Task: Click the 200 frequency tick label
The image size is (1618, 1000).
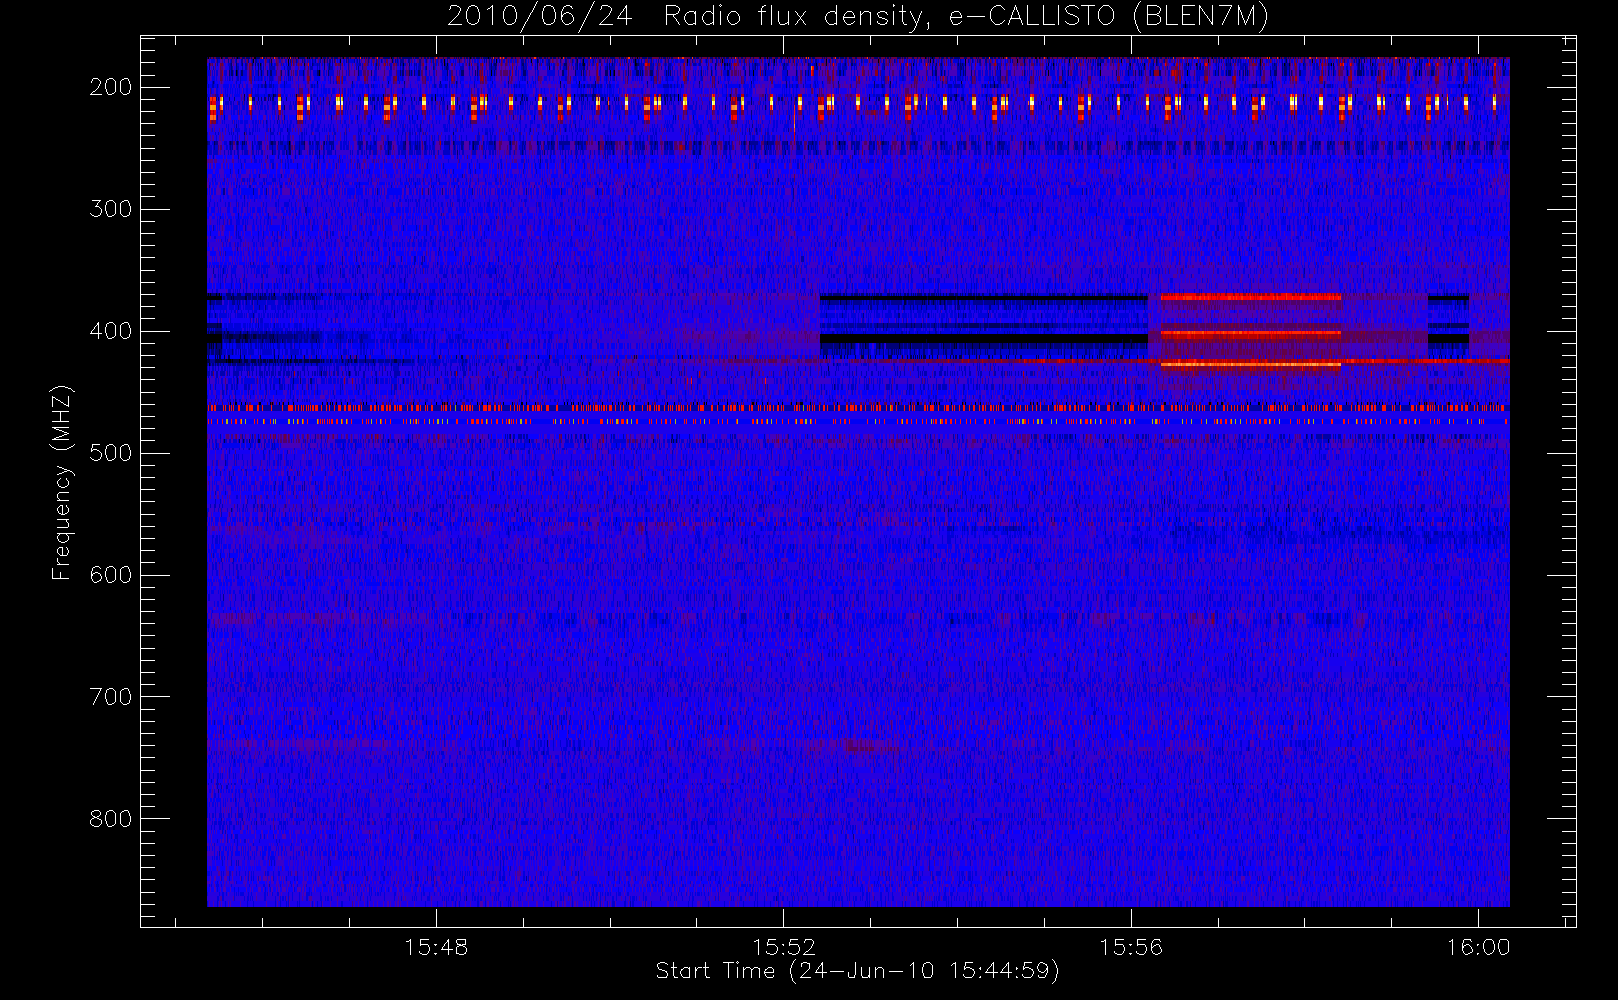Action: [x=111, y=87]
